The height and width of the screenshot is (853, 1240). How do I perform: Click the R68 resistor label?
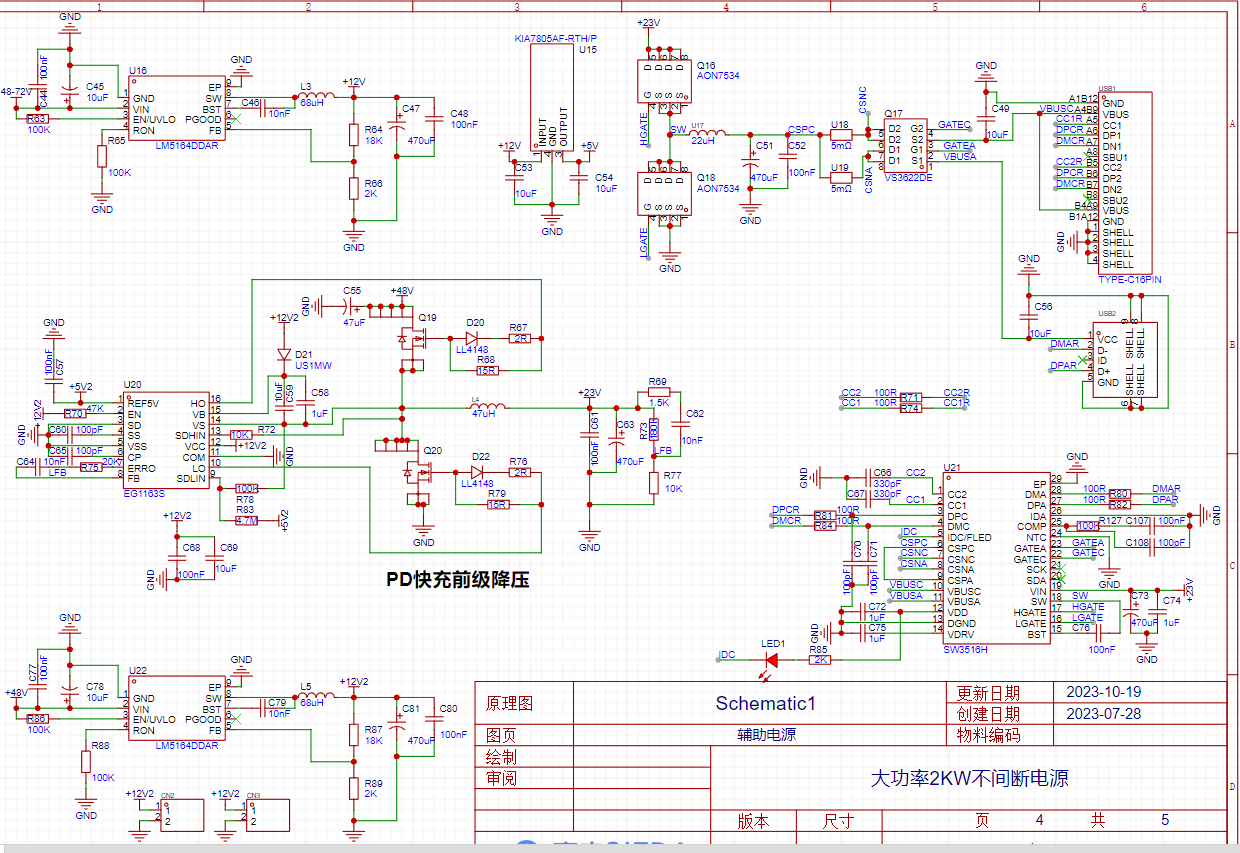tap(486, 359)
